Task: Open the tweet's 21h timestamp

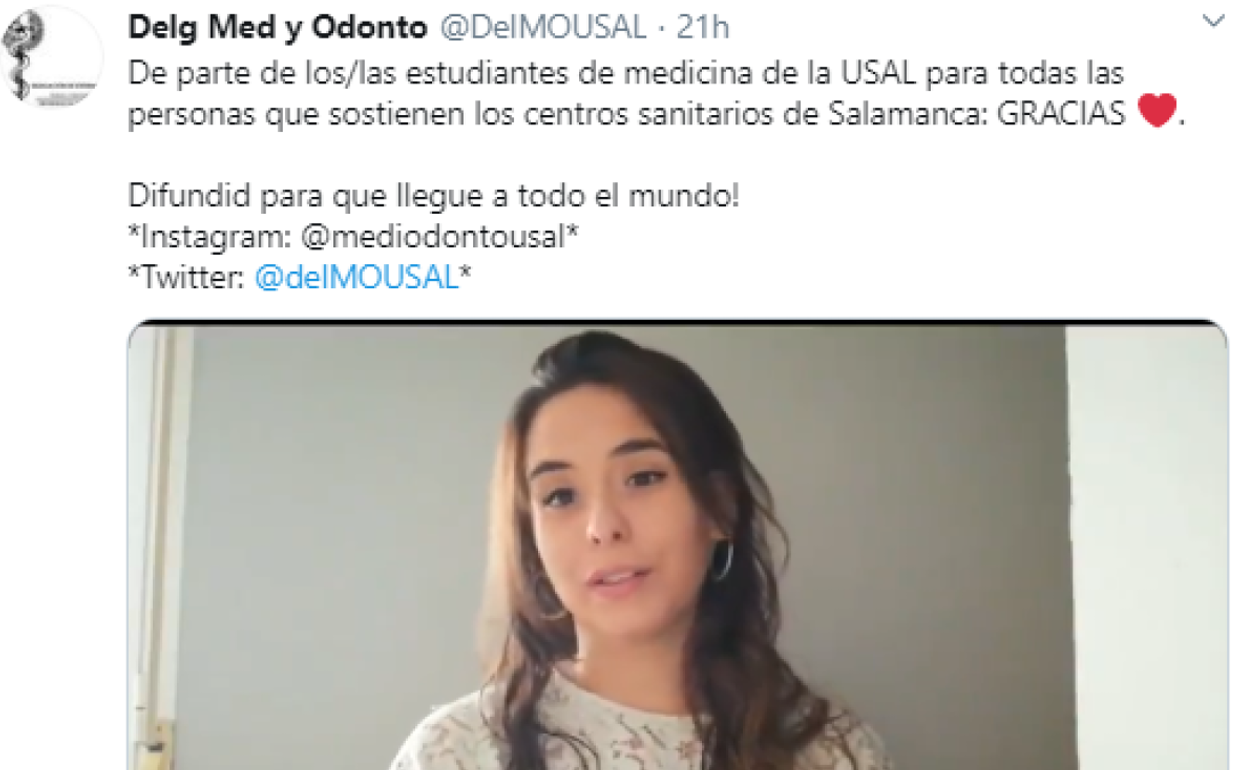Action: (x=703, y=28)
